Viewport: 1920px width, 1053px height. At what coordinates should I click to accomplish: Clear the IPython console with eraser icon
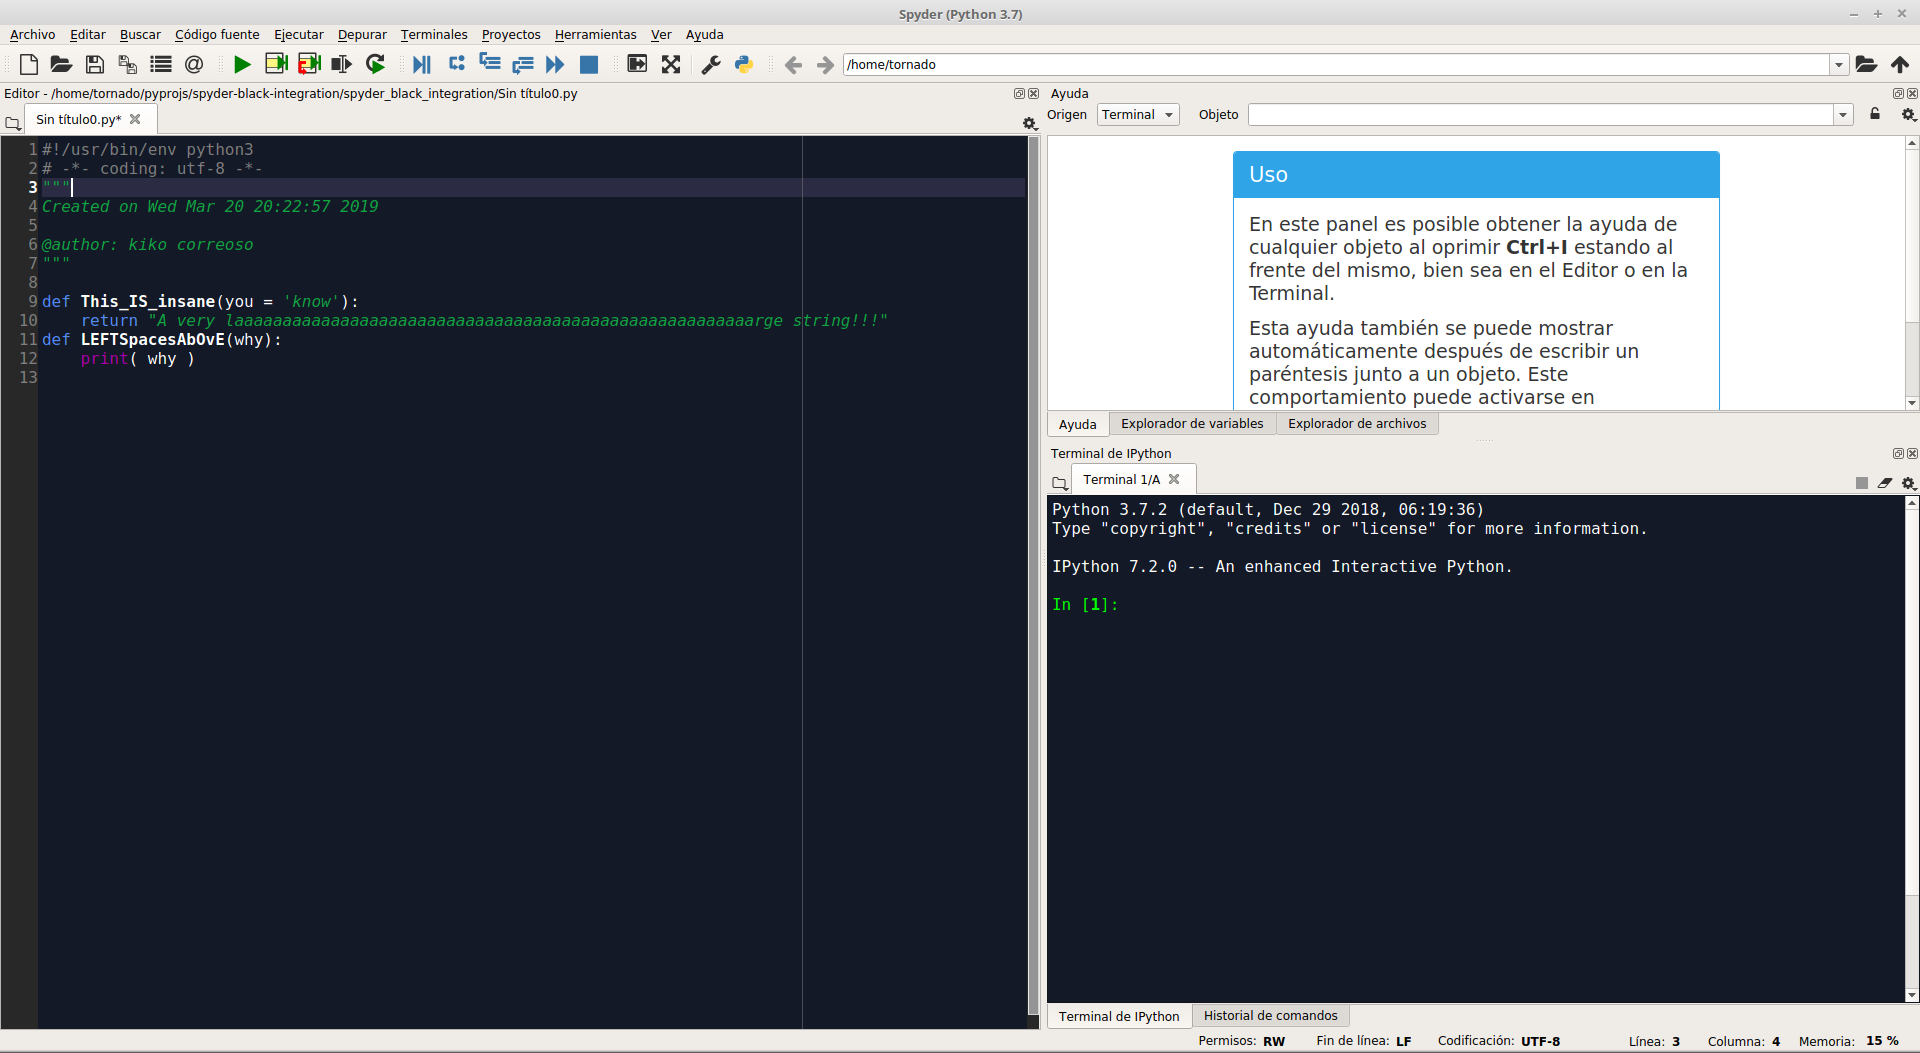(1885, 483)
